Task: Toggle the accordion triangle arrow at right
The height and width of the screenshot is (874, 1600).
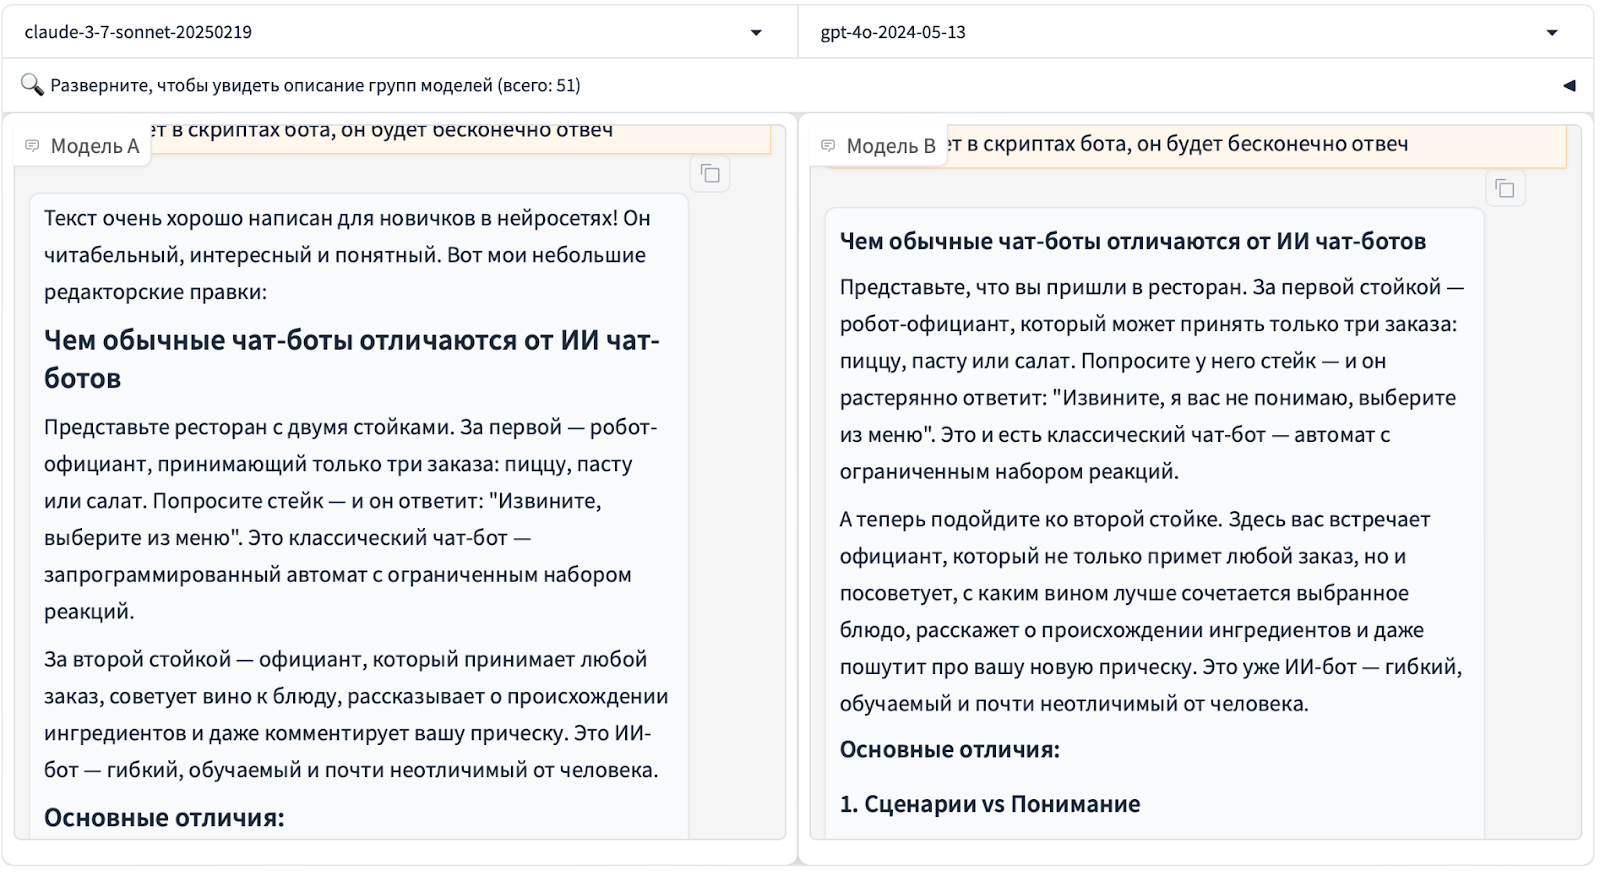Action: [x=1569, y=86]
